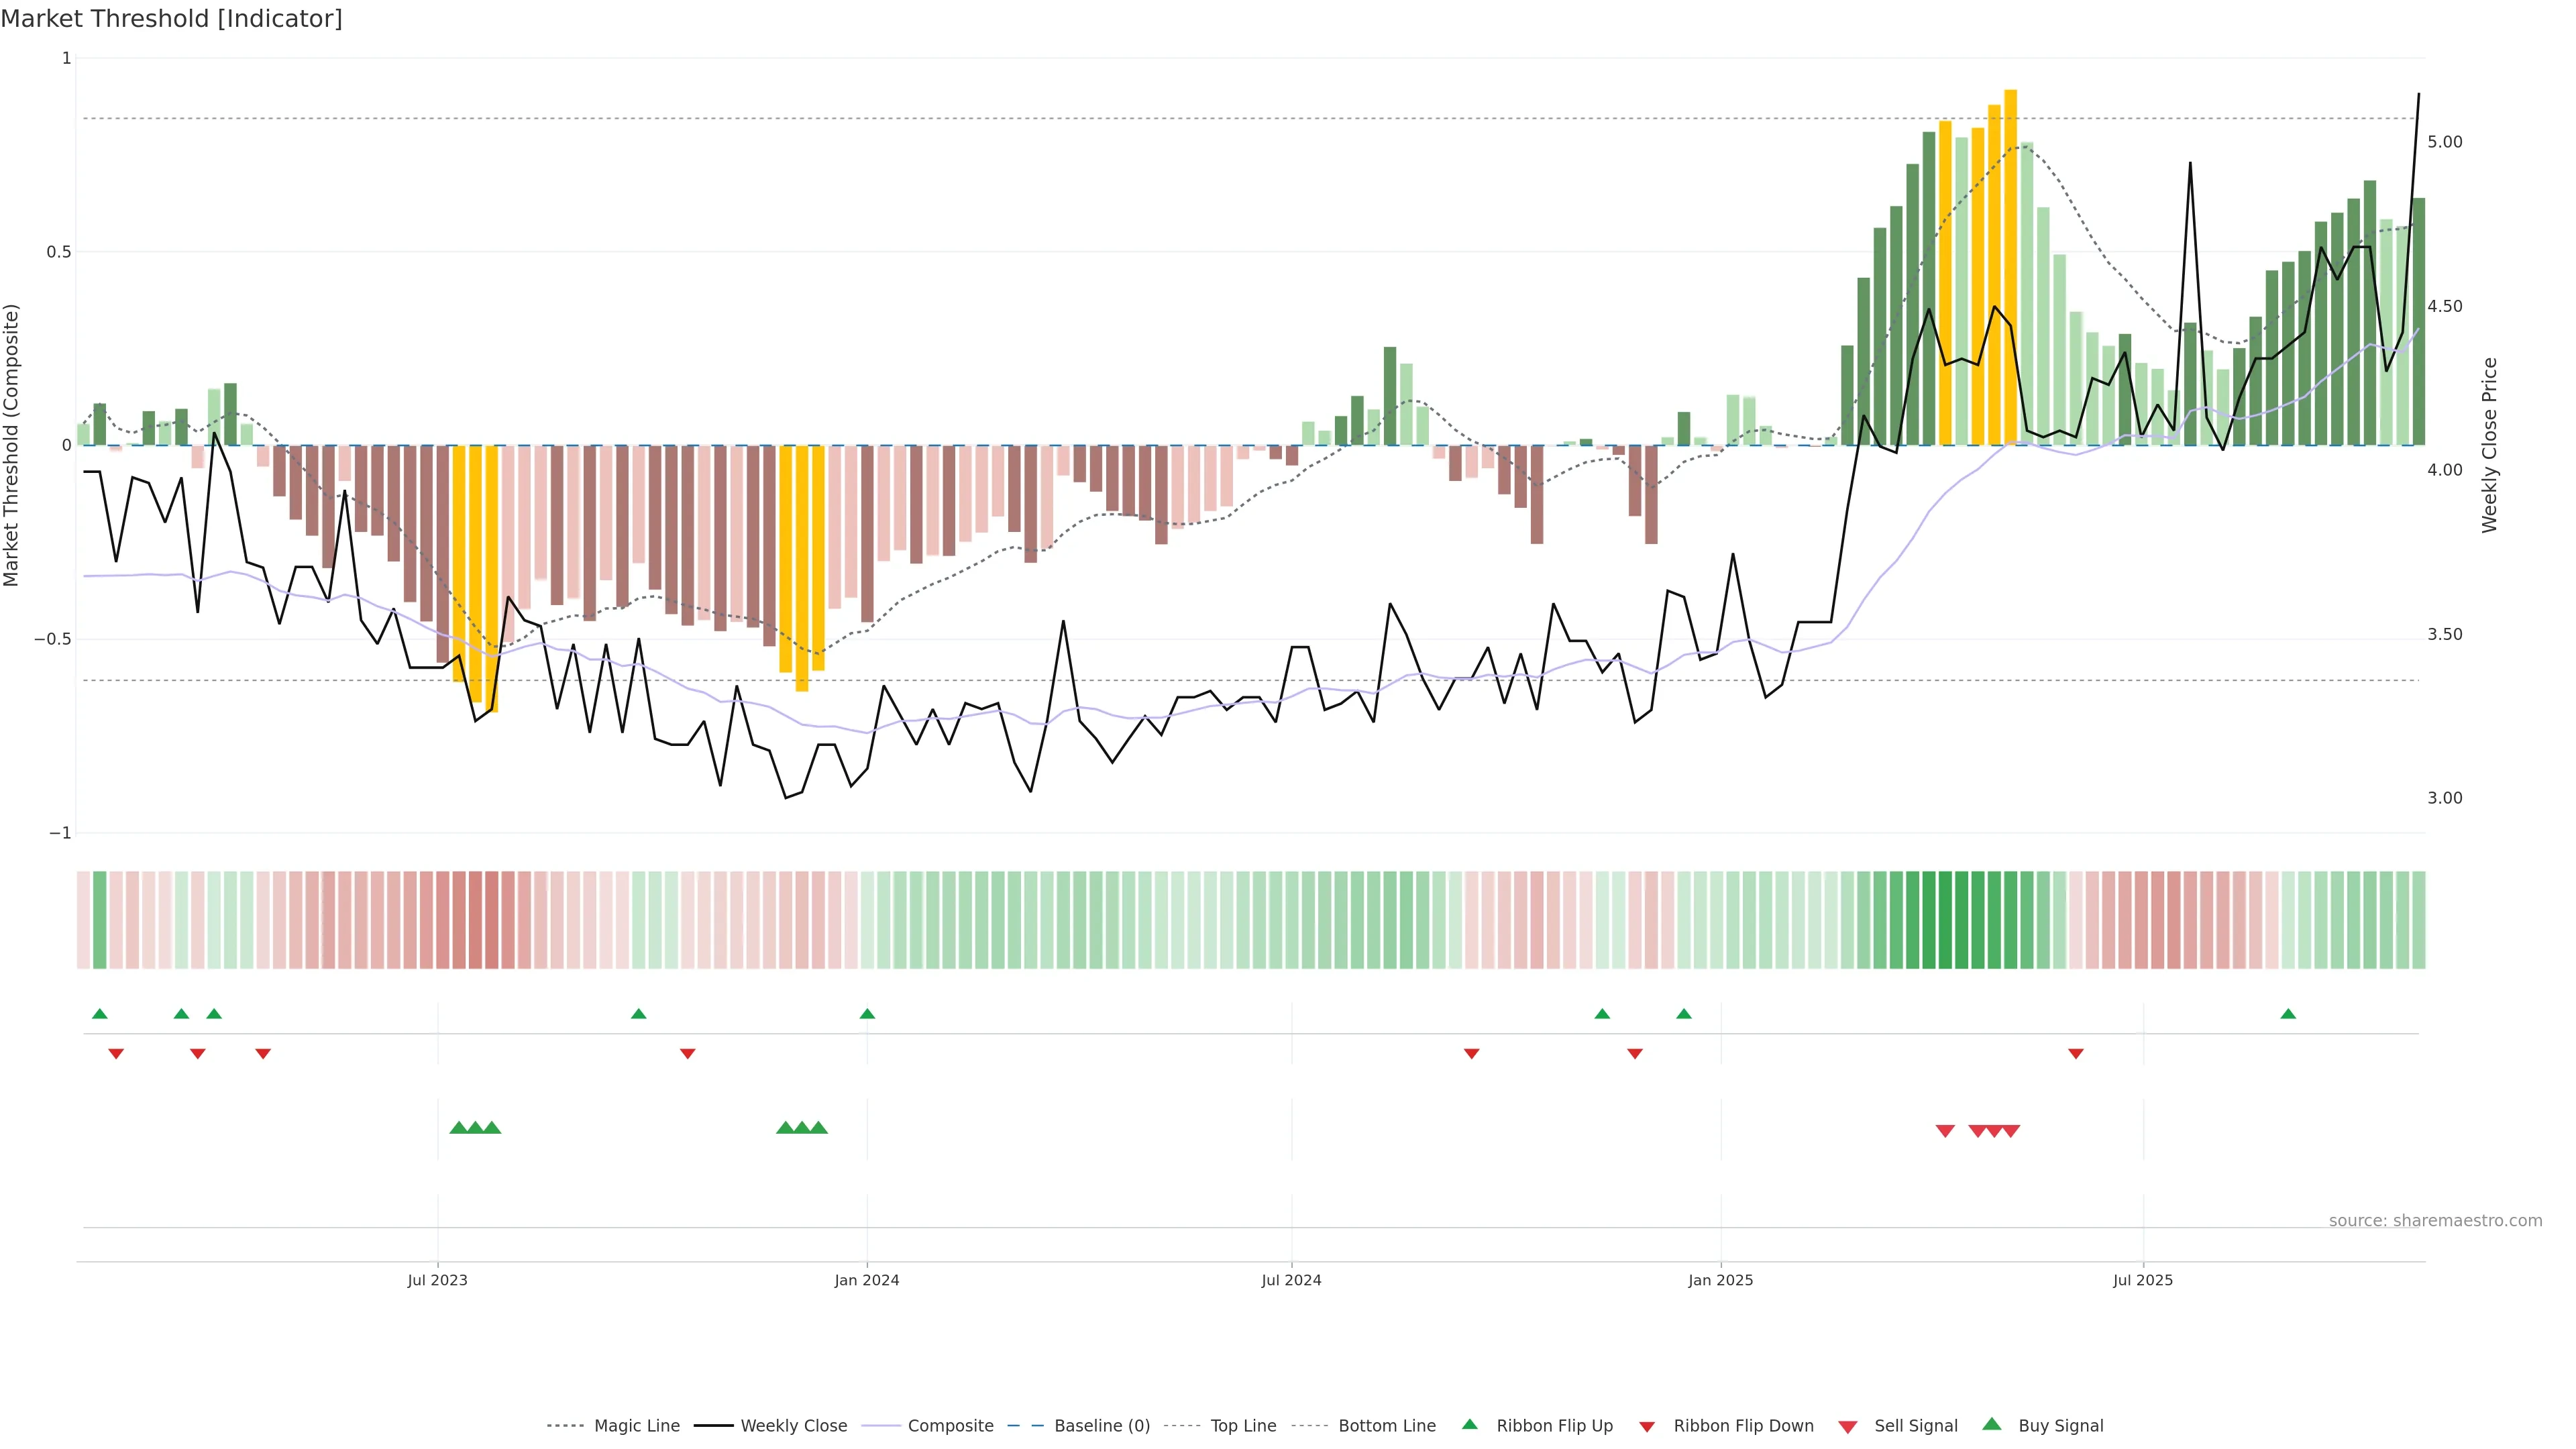Click last ribbon flip up marker in 2025
This screenshot has height=1449, width=2576.
[x=2288, y=1014]
